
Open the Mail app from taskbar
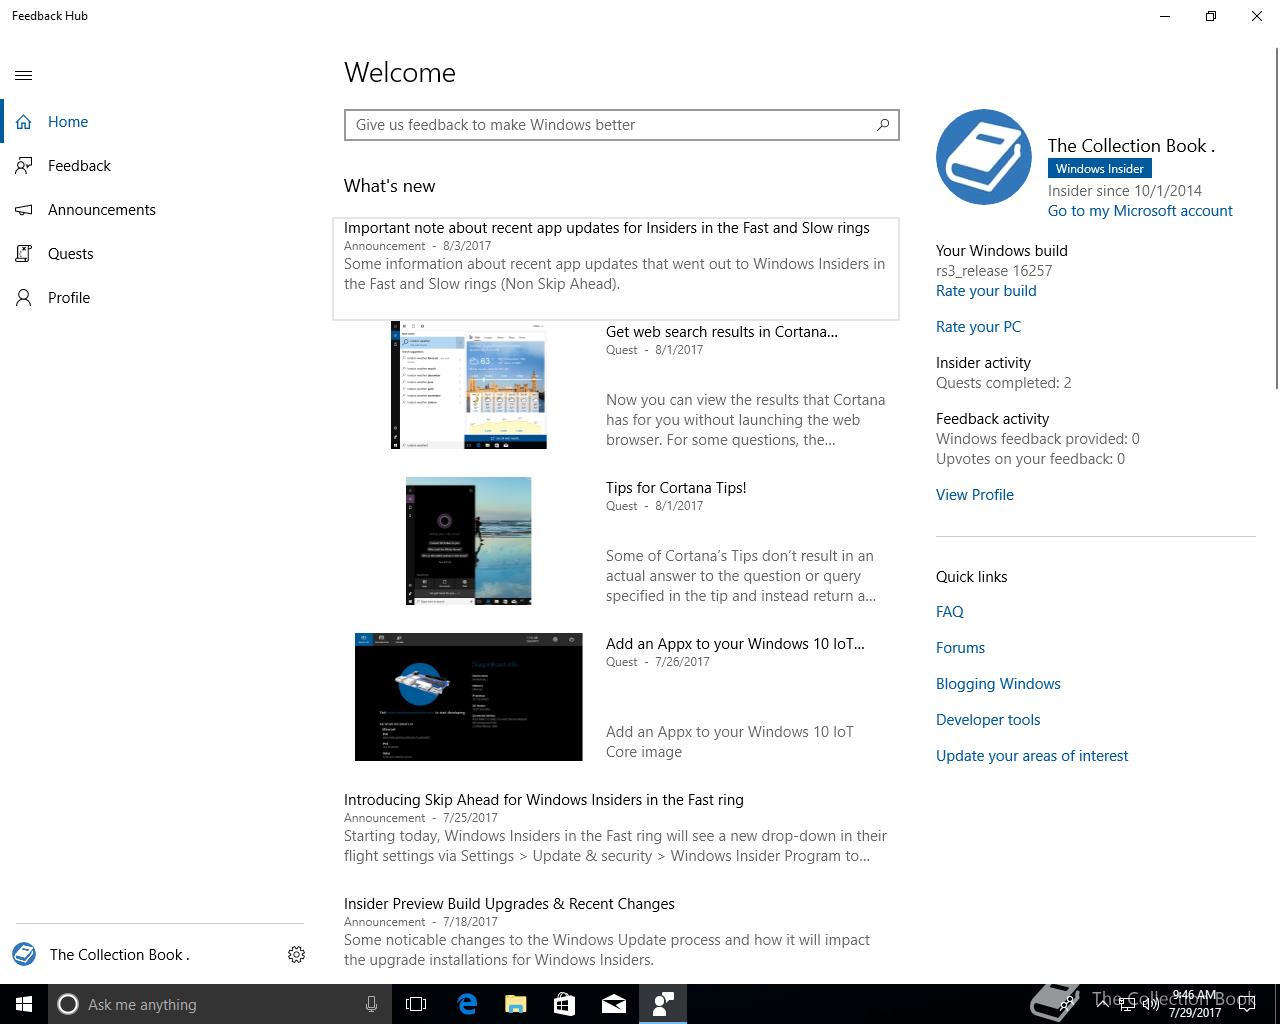[614, 1004]
